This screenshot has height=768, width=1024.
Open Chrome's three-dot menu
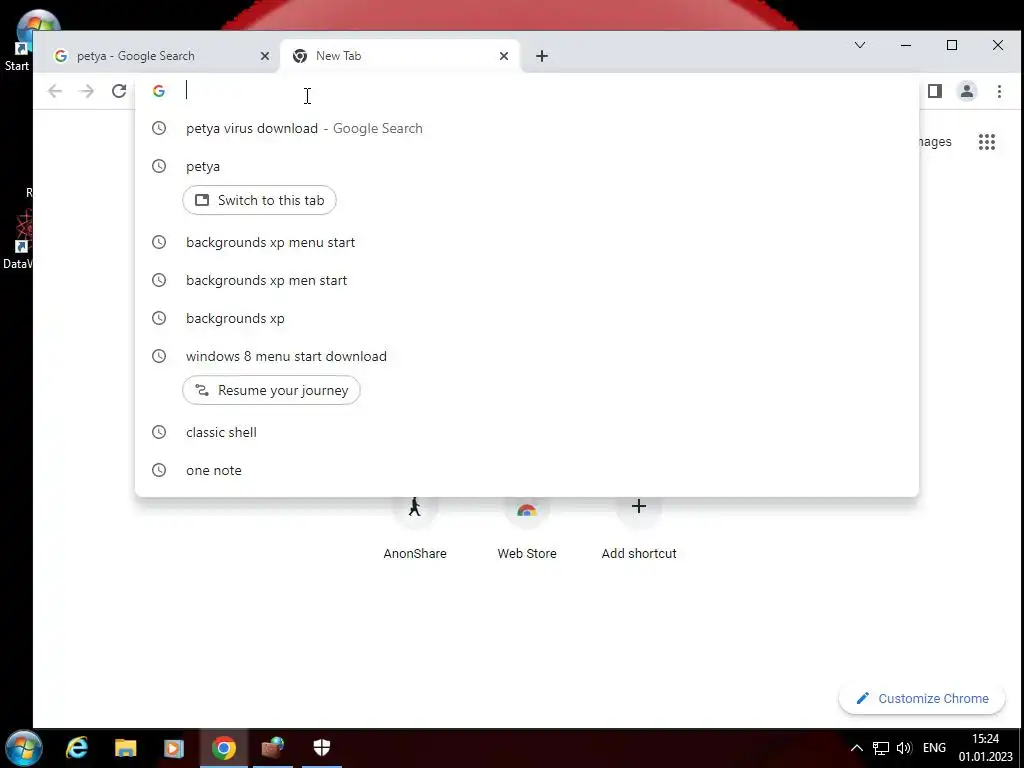click(999, 91)
